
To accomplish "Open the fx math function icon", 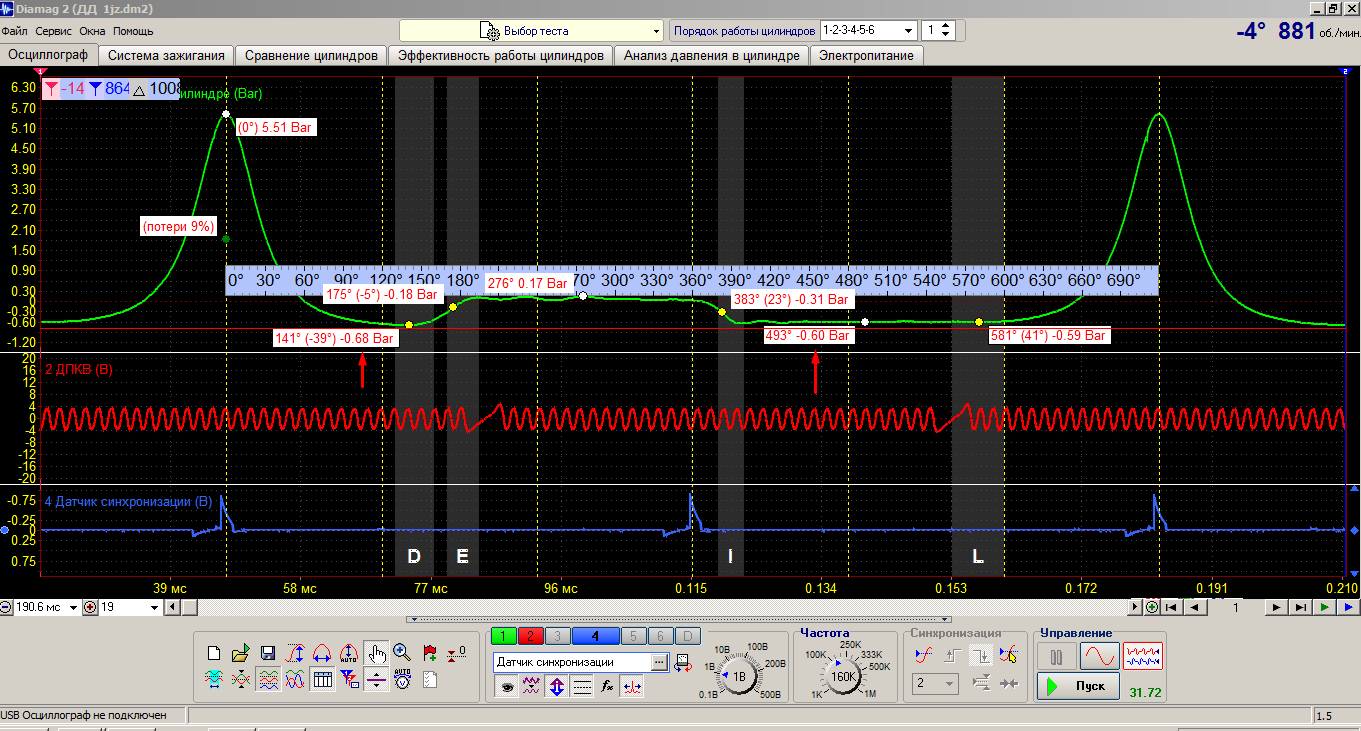I will click(607, 687).
